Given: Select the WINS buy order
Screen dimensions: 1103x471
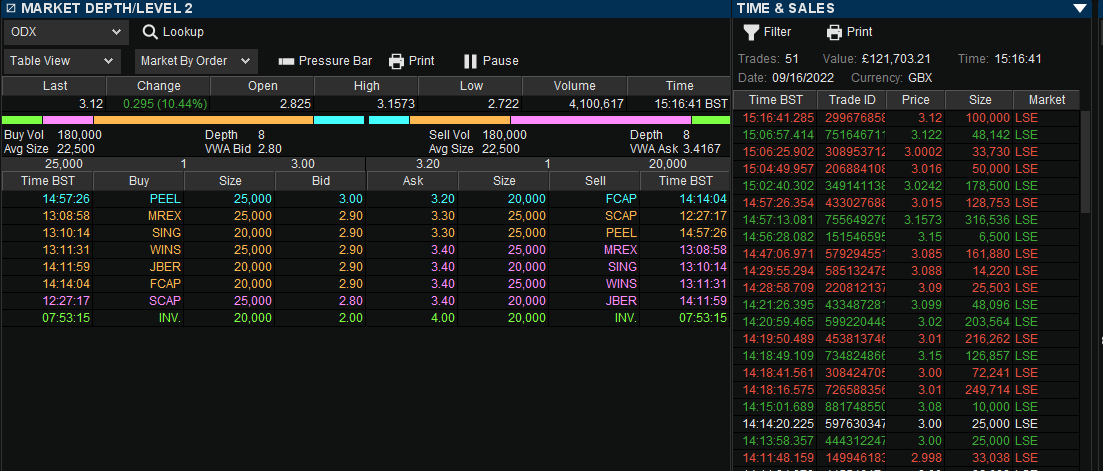Looking at the screenshot, I should tap(184, 250).
